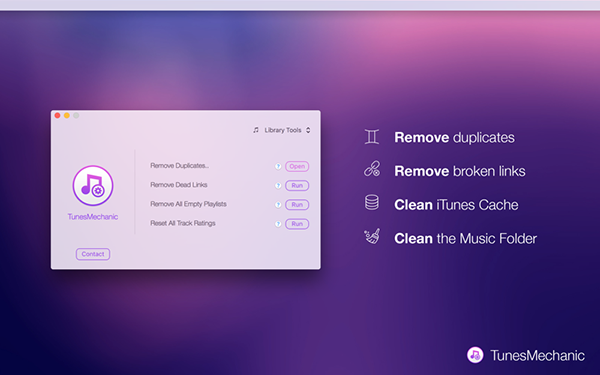Click the 'Reset All Track Ratings' label
The image size is (600, 375).
pos(183,223)
